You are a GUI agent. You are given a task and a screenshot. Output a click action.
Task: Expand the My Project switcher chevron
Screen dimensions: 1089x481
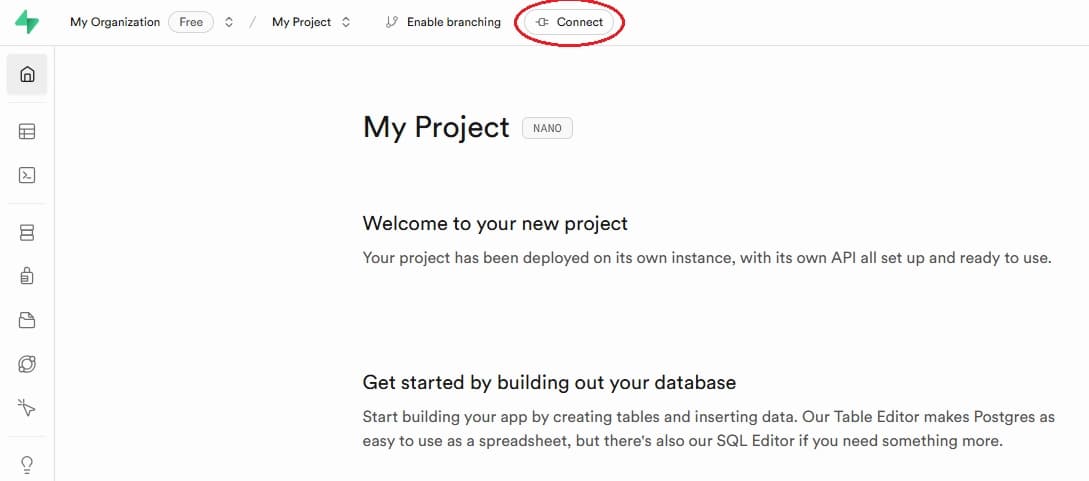click(346, 22)
